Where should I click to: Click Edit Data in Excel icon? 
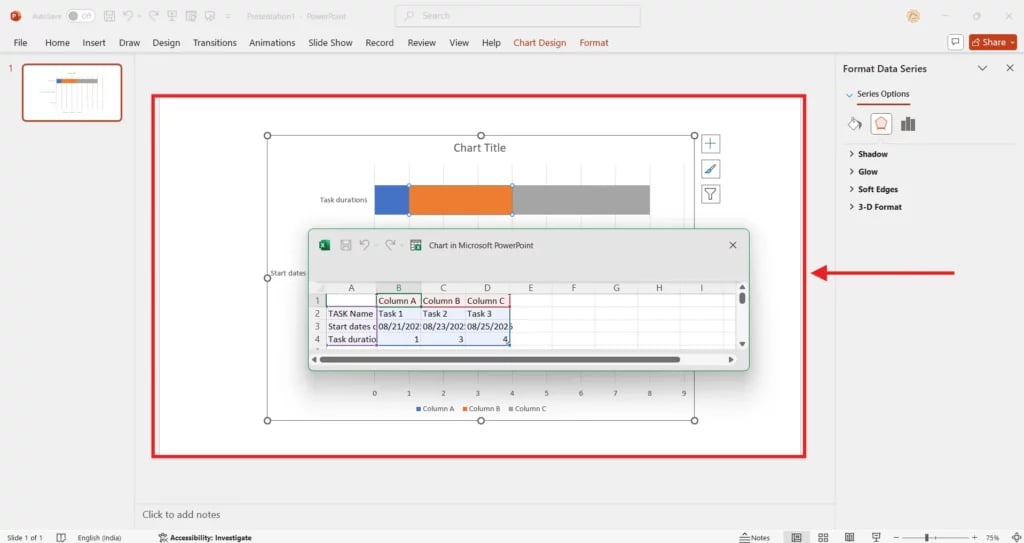(x=416, y=245)
